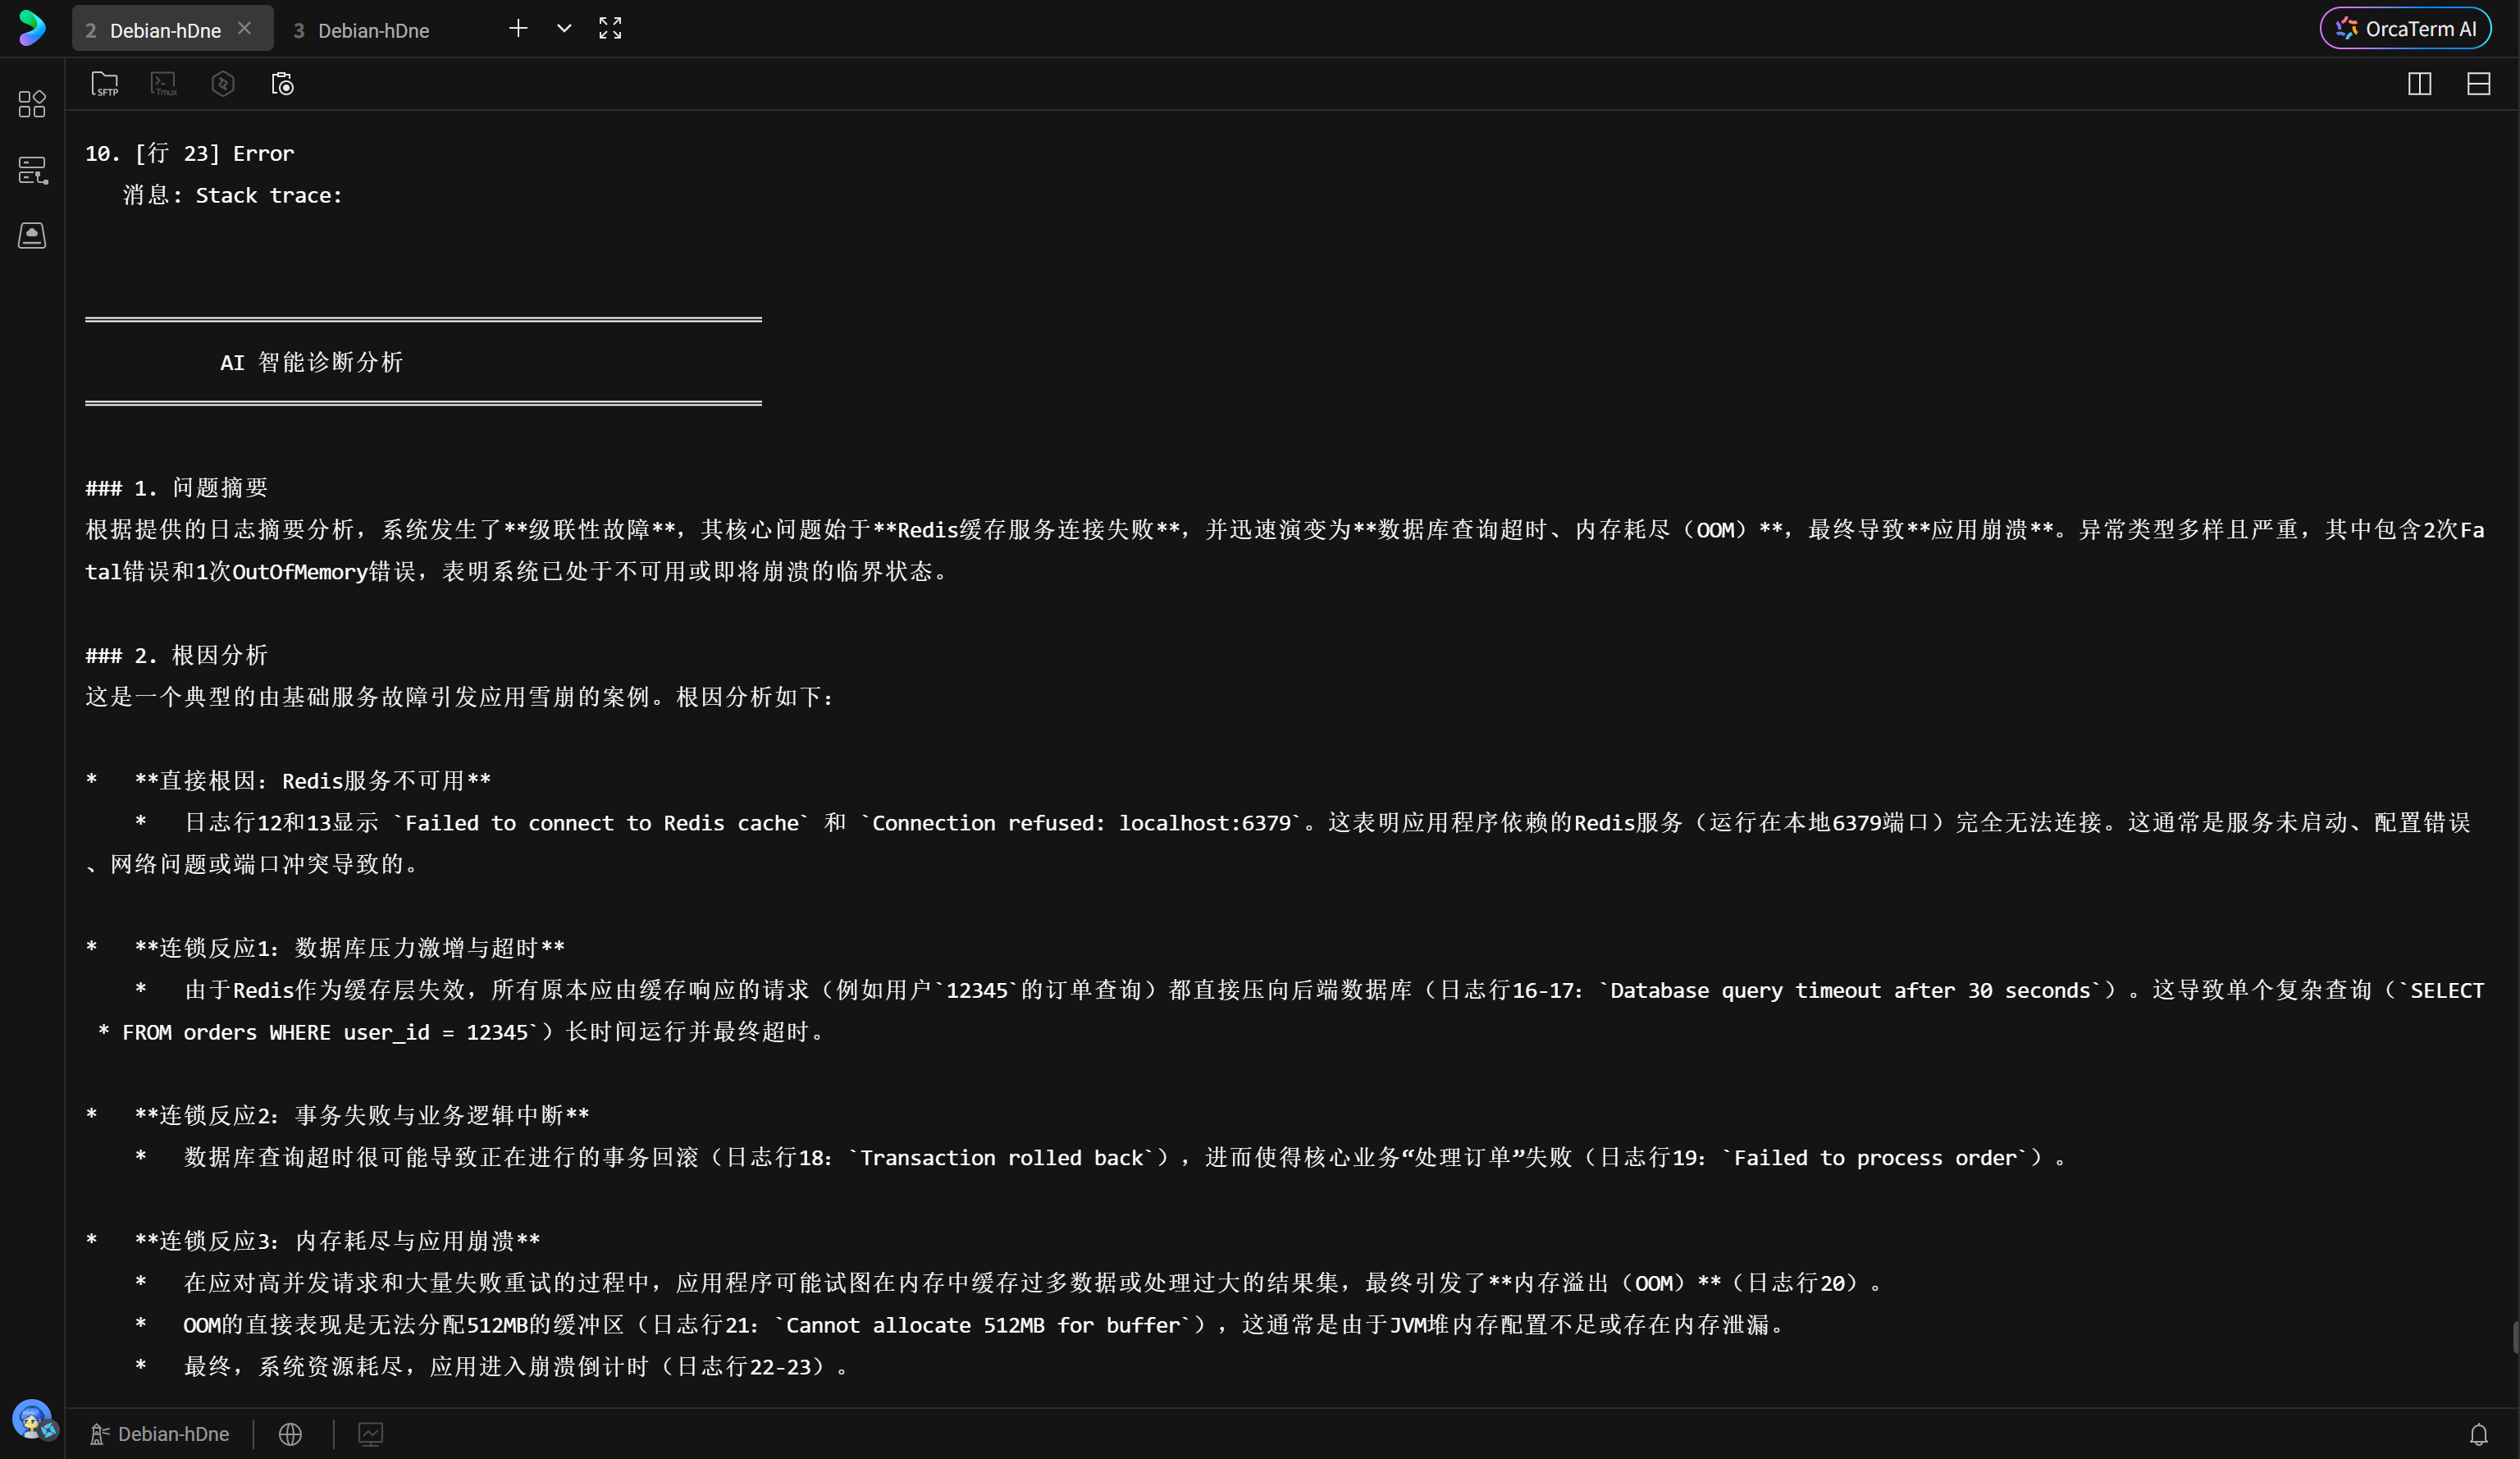
Task: Open the server list sidebar icon
Action: pyautogui.click(x=32, y=170)
